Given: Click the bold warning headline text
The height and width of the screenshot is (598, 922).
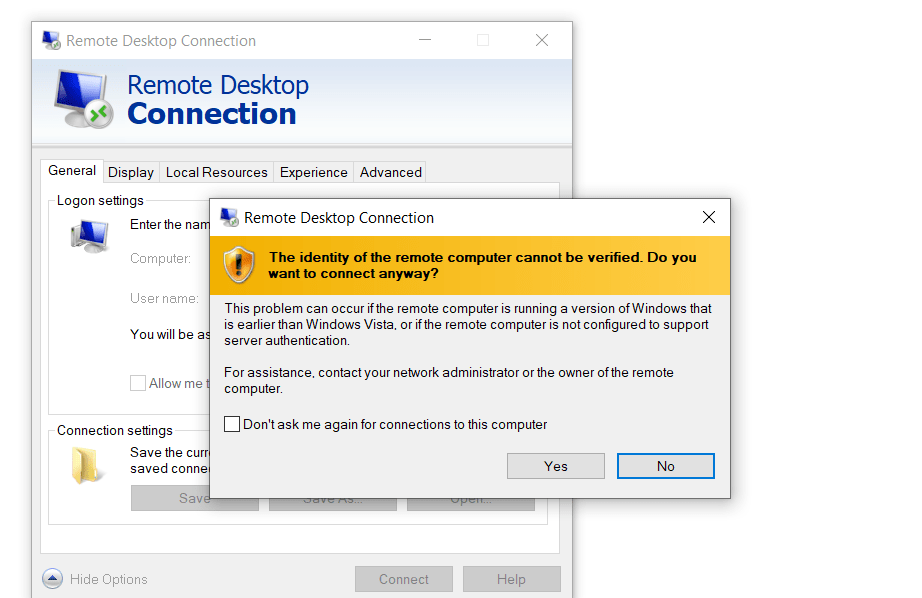Looking at the screenshot, I should [482, 265].
